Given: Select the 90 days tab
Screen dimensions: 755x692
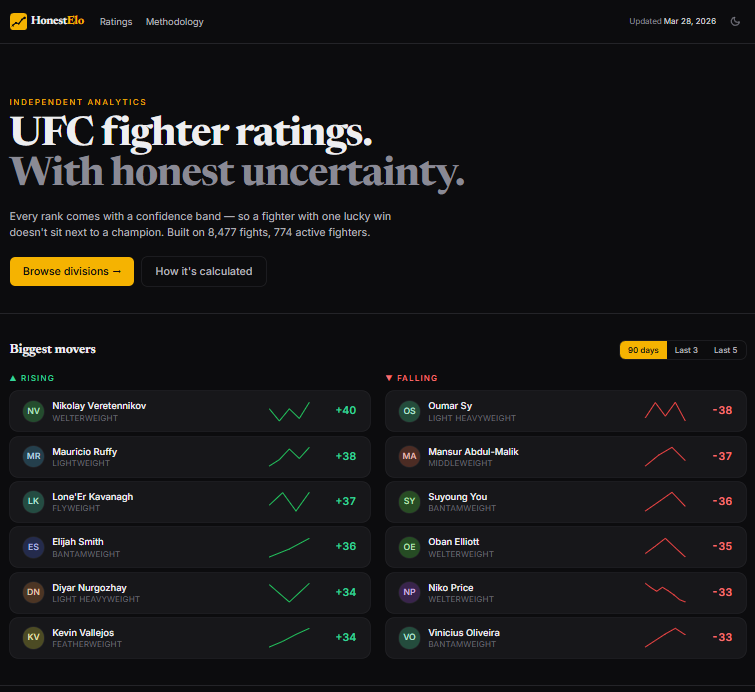Looking at the screenshot, I should [x=643, y=350].
